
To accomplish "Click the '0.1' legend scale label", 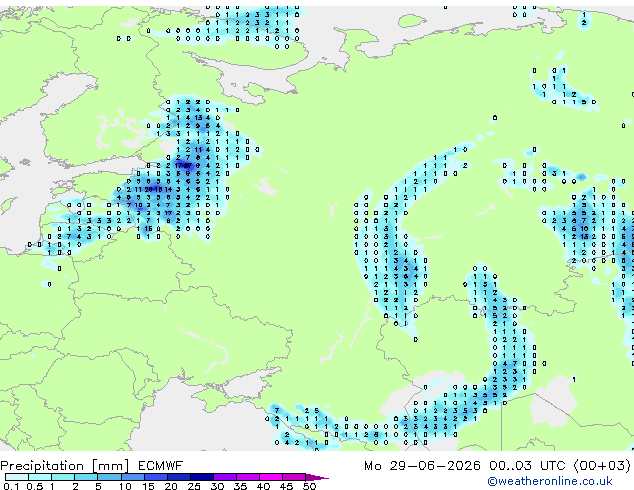I will coord(11,486).
